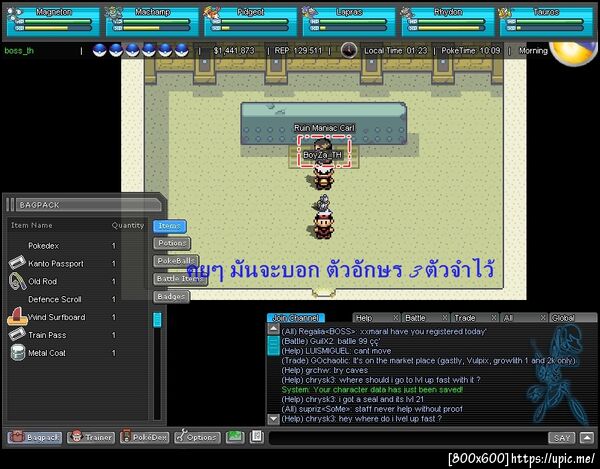The height and width of the screenshot is (469, 600).
Task: Select Tauros party slot
Action: (x=546, y=22)
